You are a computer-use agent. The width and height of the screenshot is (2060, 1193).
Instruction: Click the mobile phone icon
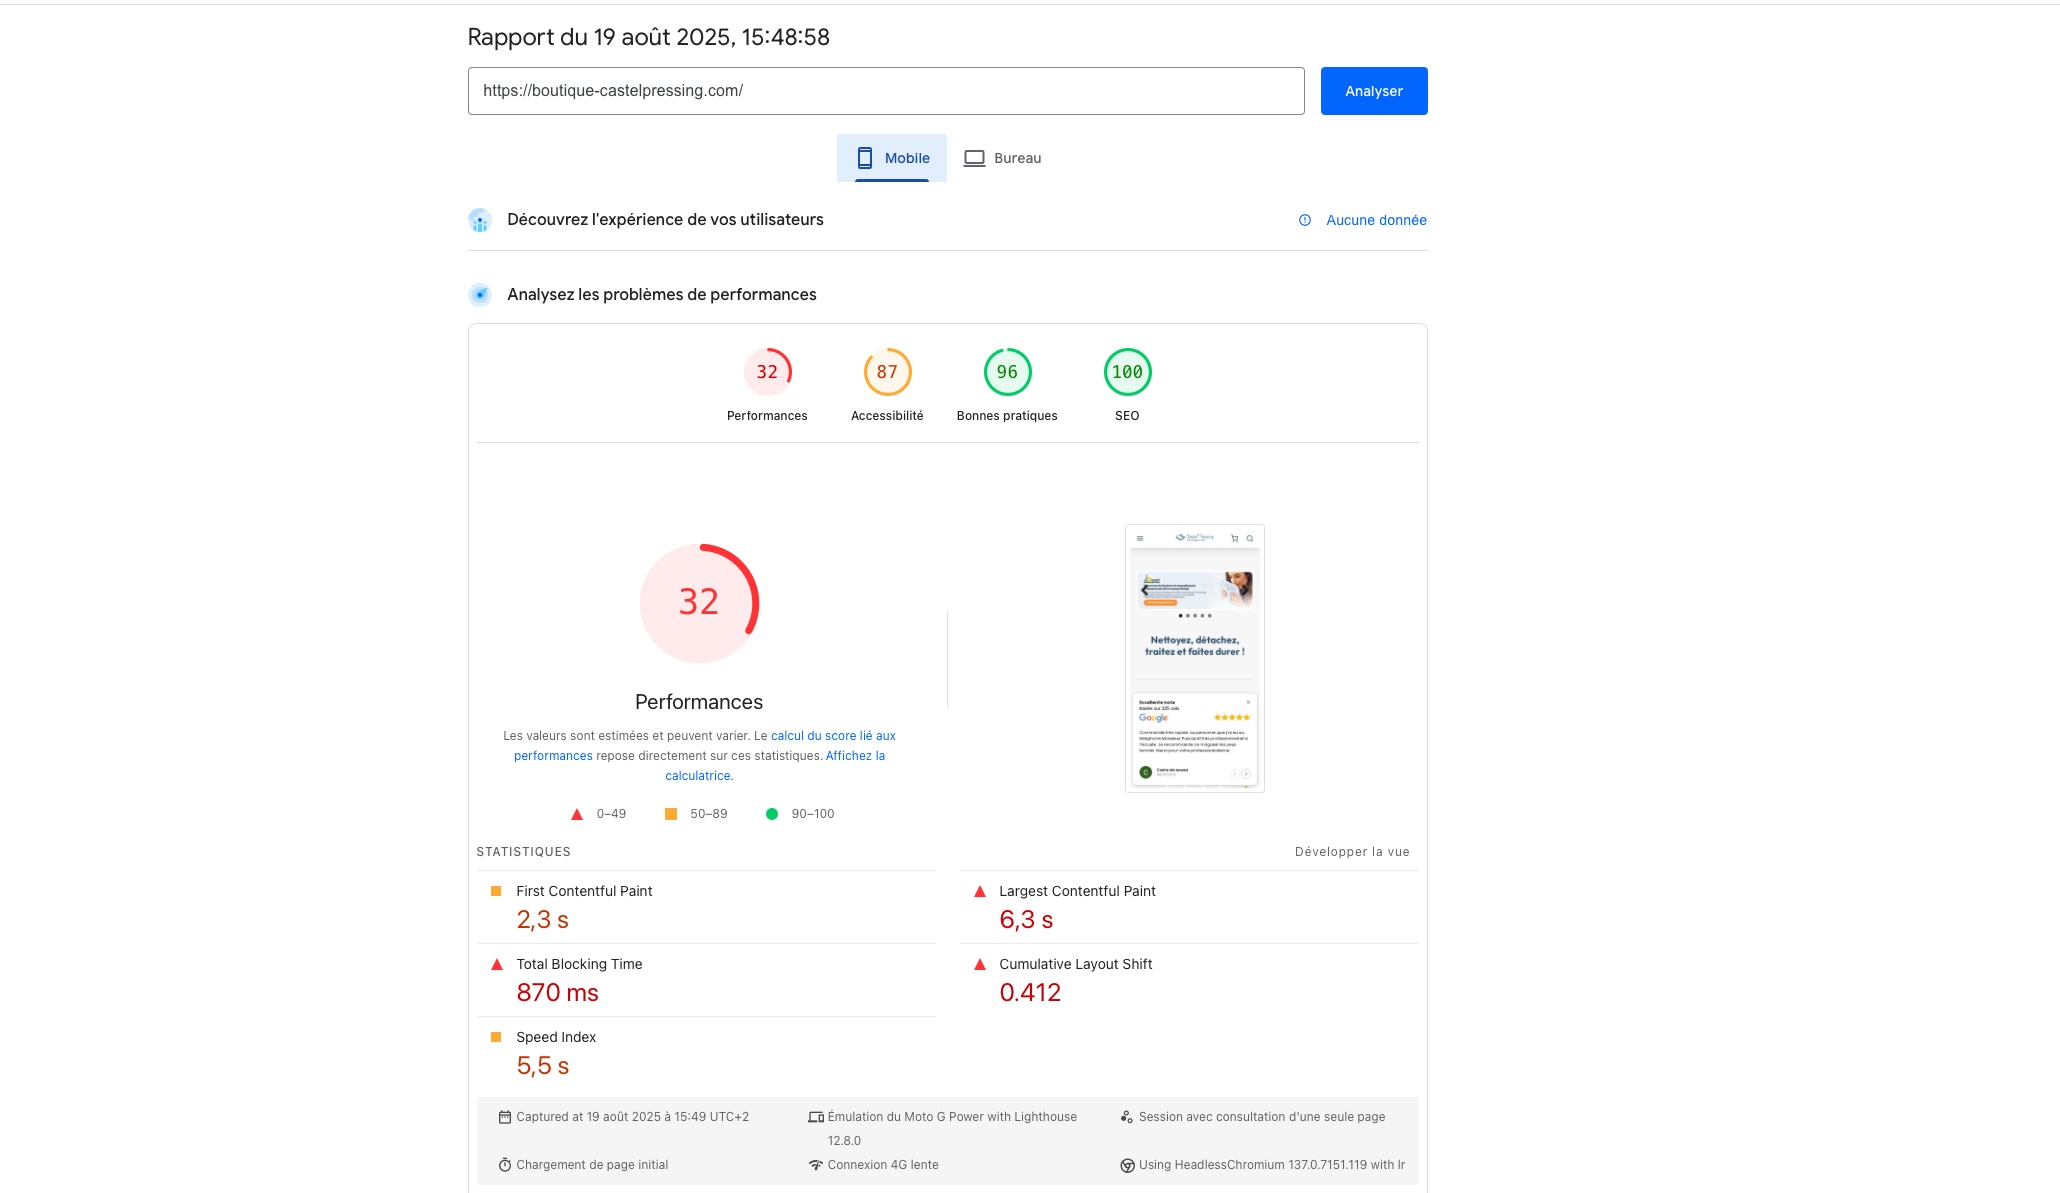pos(865,158)
